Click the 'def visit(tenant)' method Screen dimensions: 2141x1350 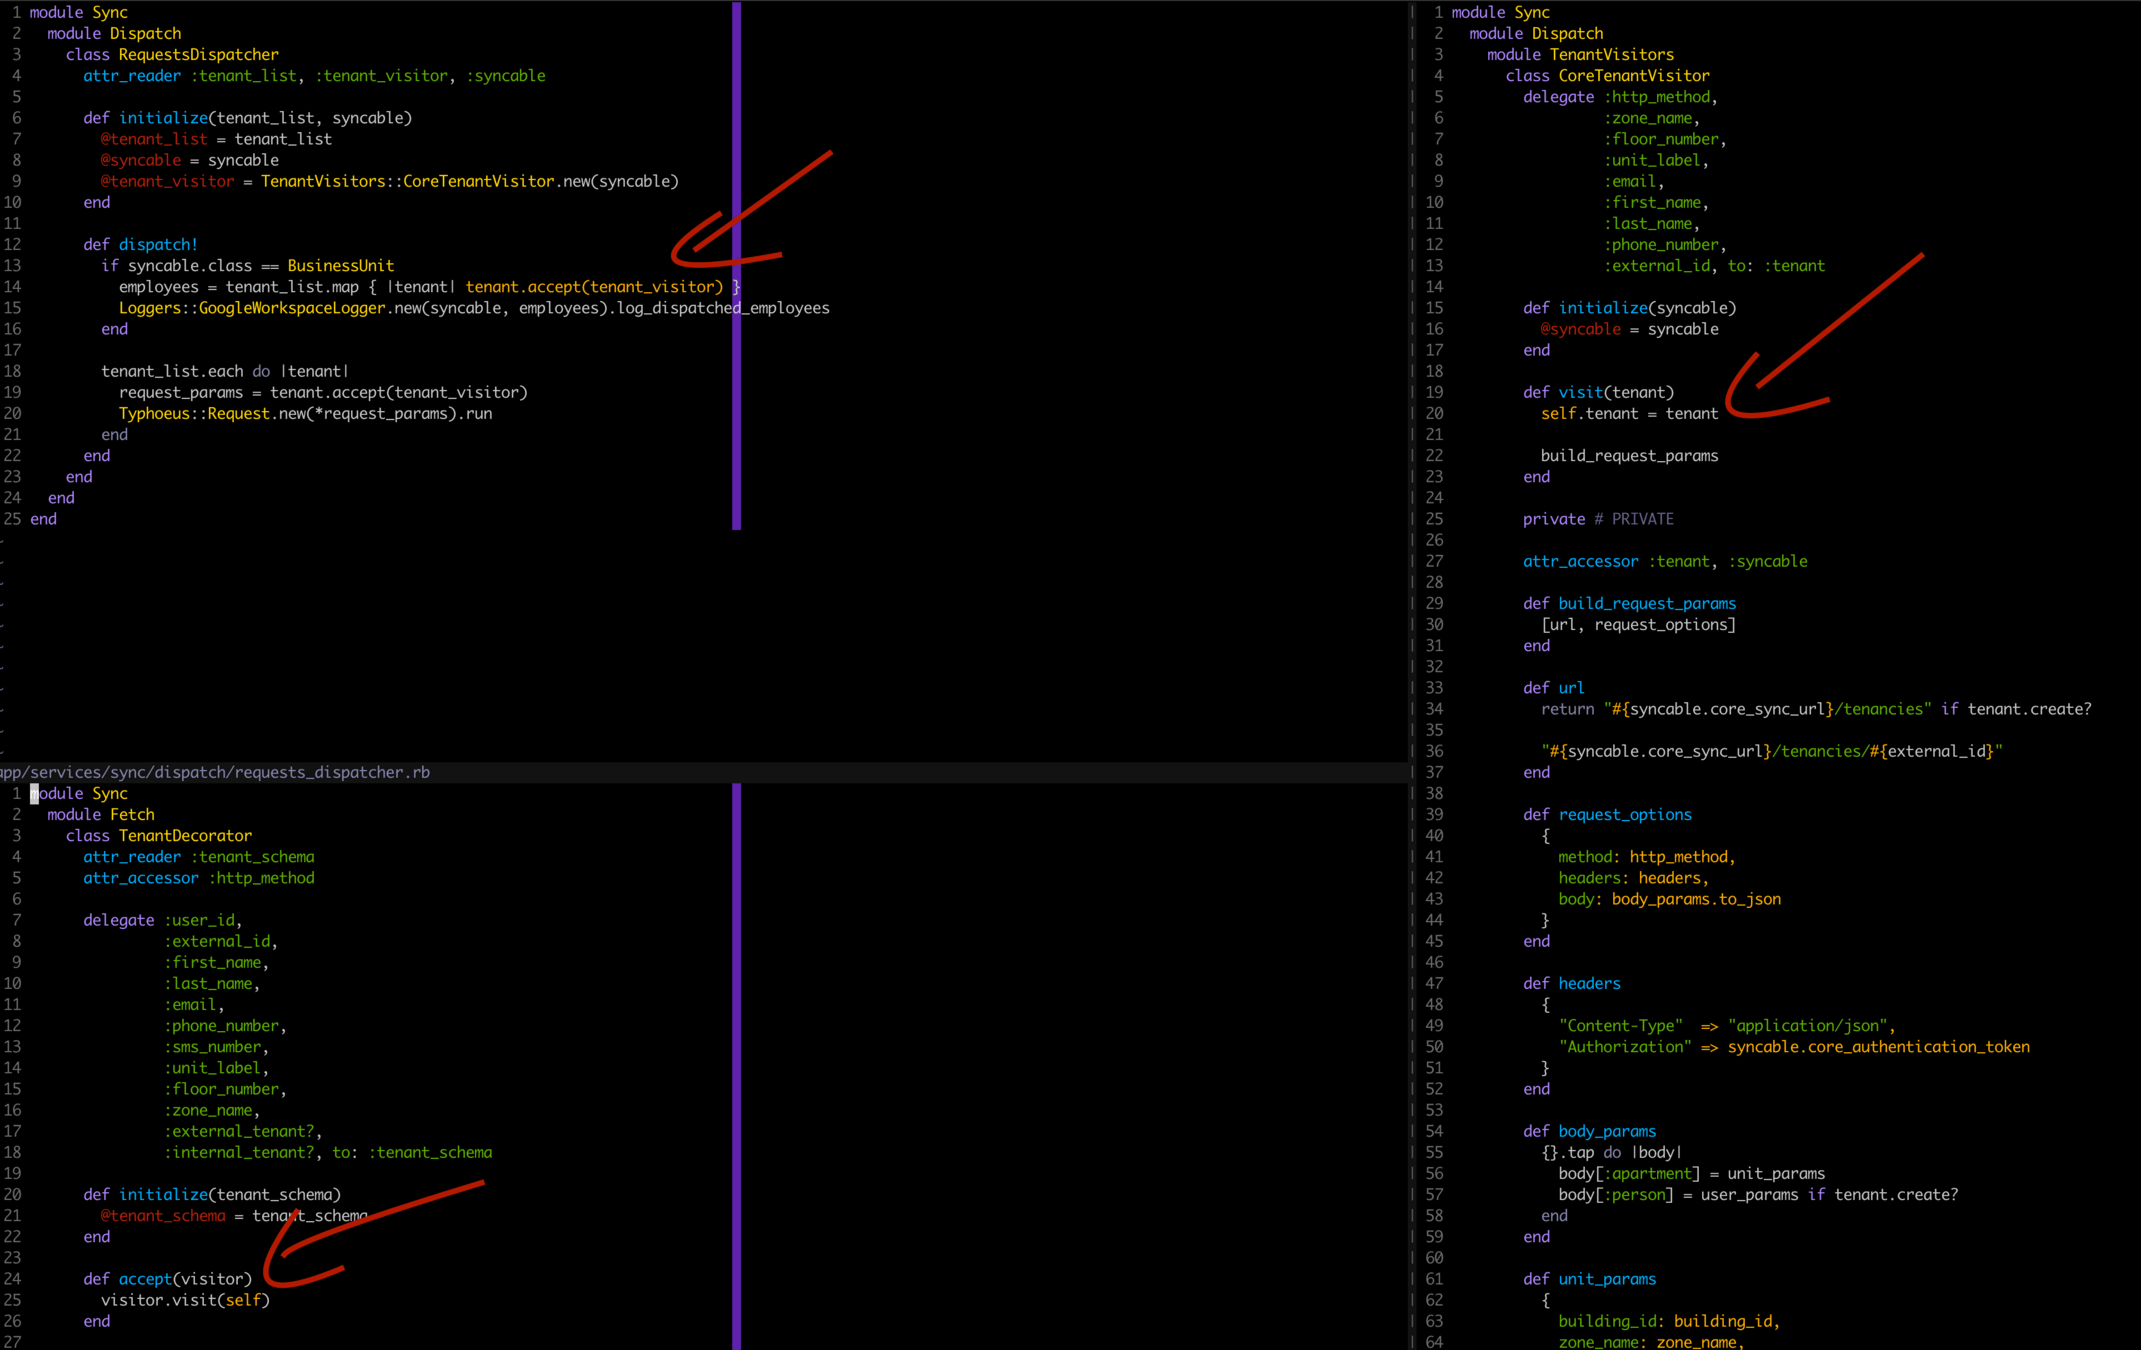pyautogui.click(x=1598, y=392)
